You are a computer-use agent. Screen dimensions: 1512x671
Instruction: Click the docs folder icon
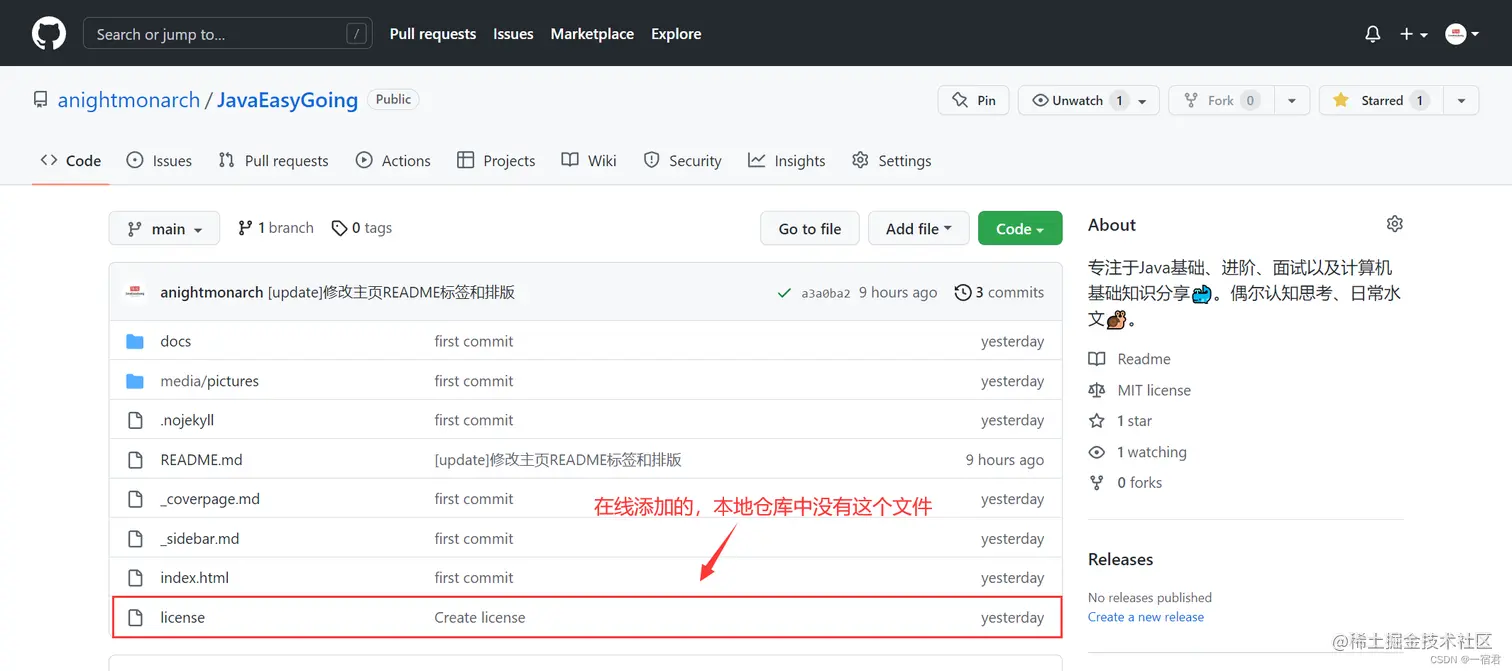135,342
